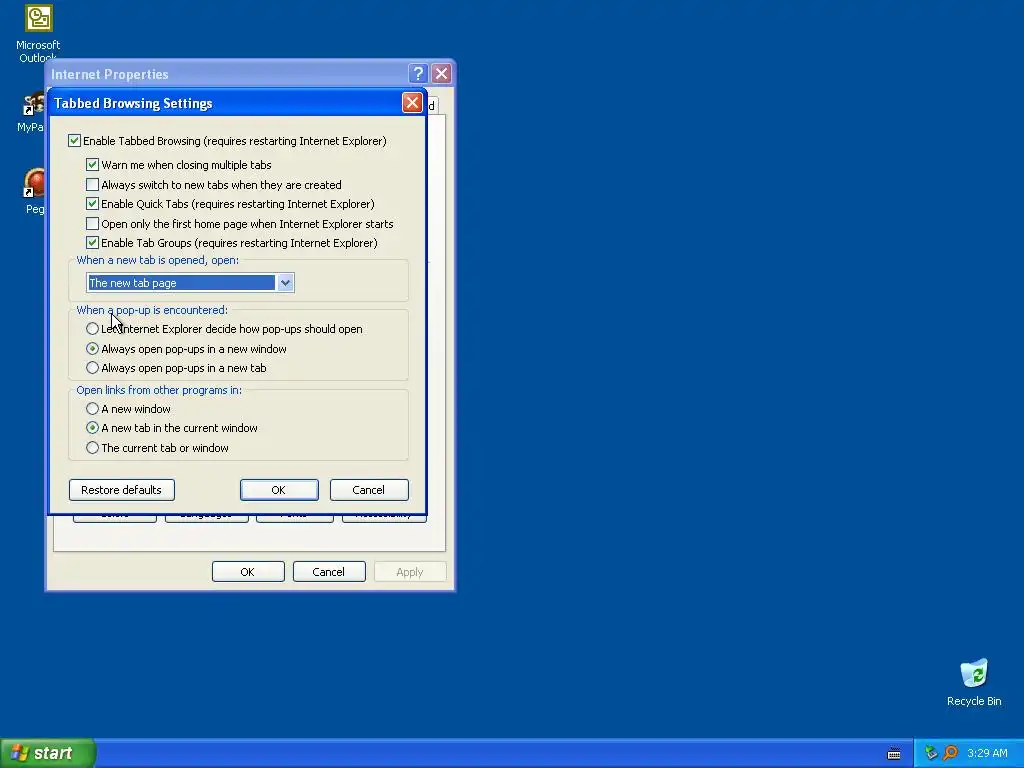Viewport: 1024px width, 768px height.
Task: Click the network tray icon near the clock
Action: point(931,753)
